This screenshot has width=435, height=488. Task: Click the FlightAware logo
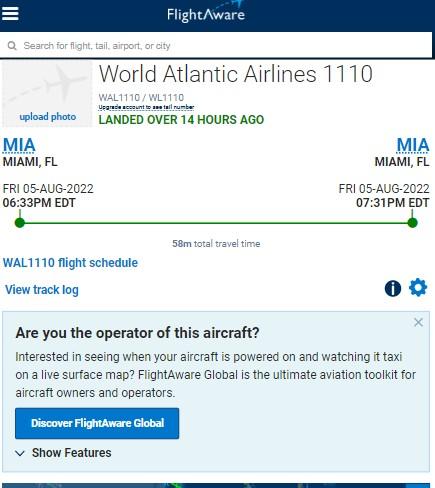[206, 13]
